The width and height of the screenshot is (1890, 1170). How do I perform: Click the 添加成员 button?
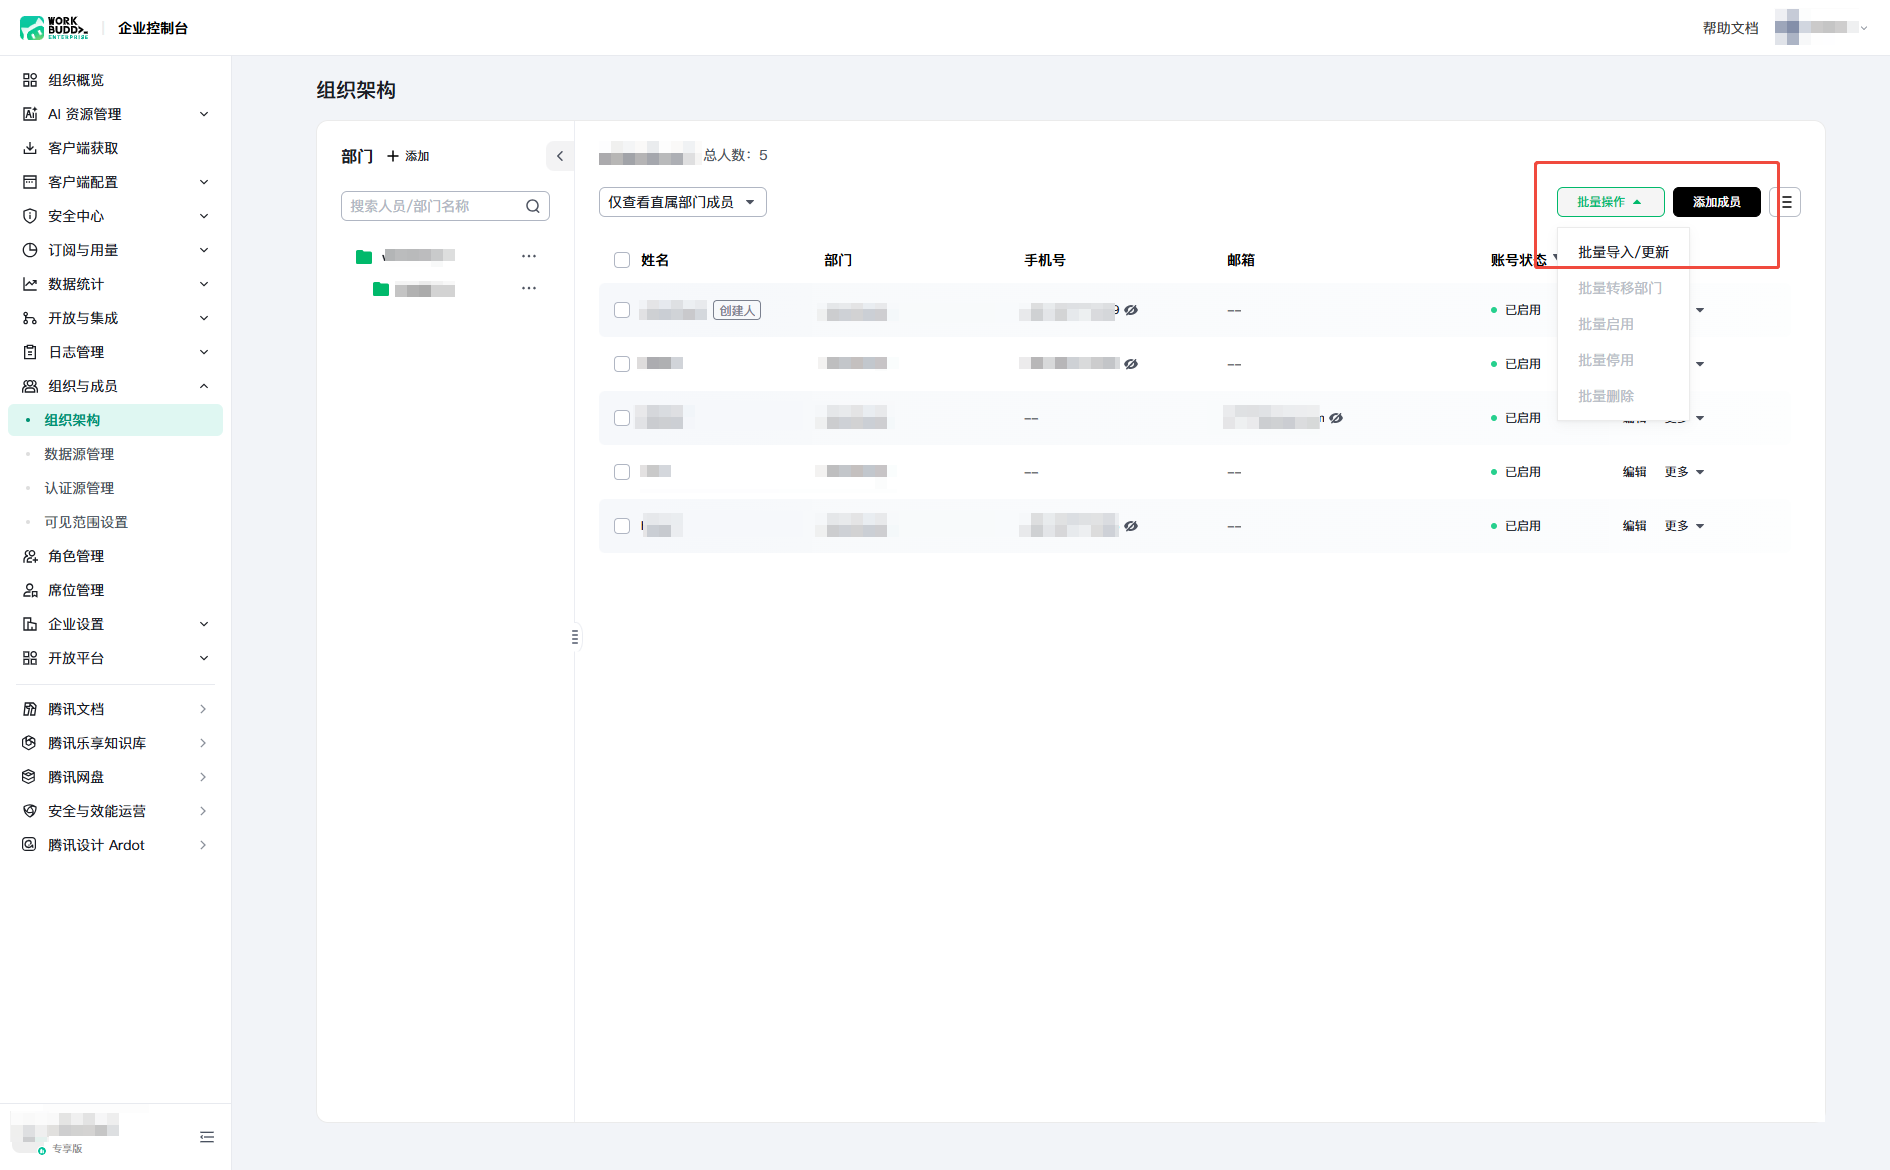point(1716,202)
